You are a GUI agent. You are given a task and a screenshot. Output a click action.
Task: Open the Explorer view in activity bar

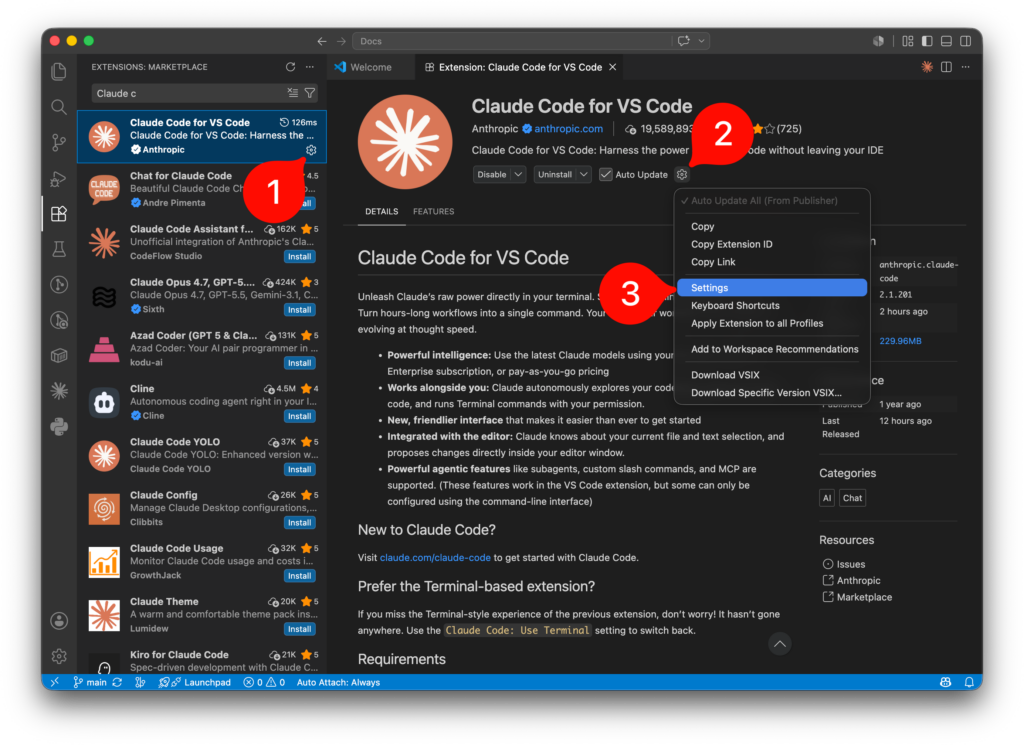click(x=59, y=71)
